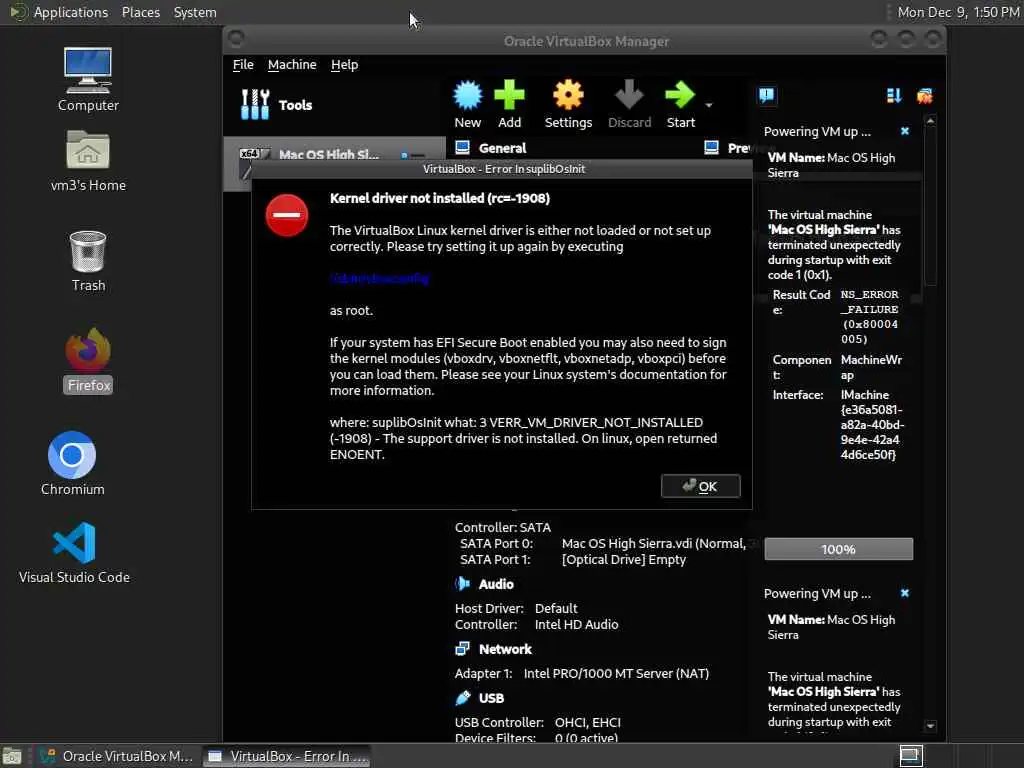Click the Discard state arrow icon

[x=630, y=104]
